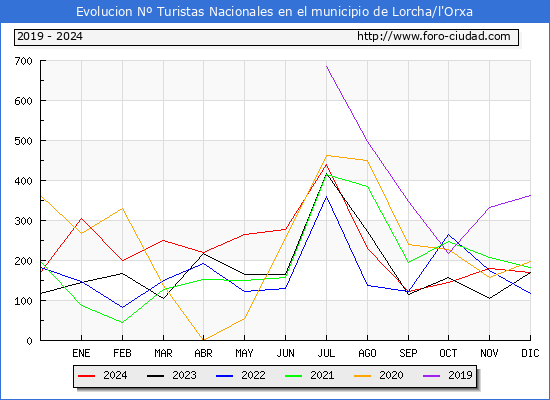550x400 pixels.
Task: Click the DIC month axis label
Action: tap(530, 353)
